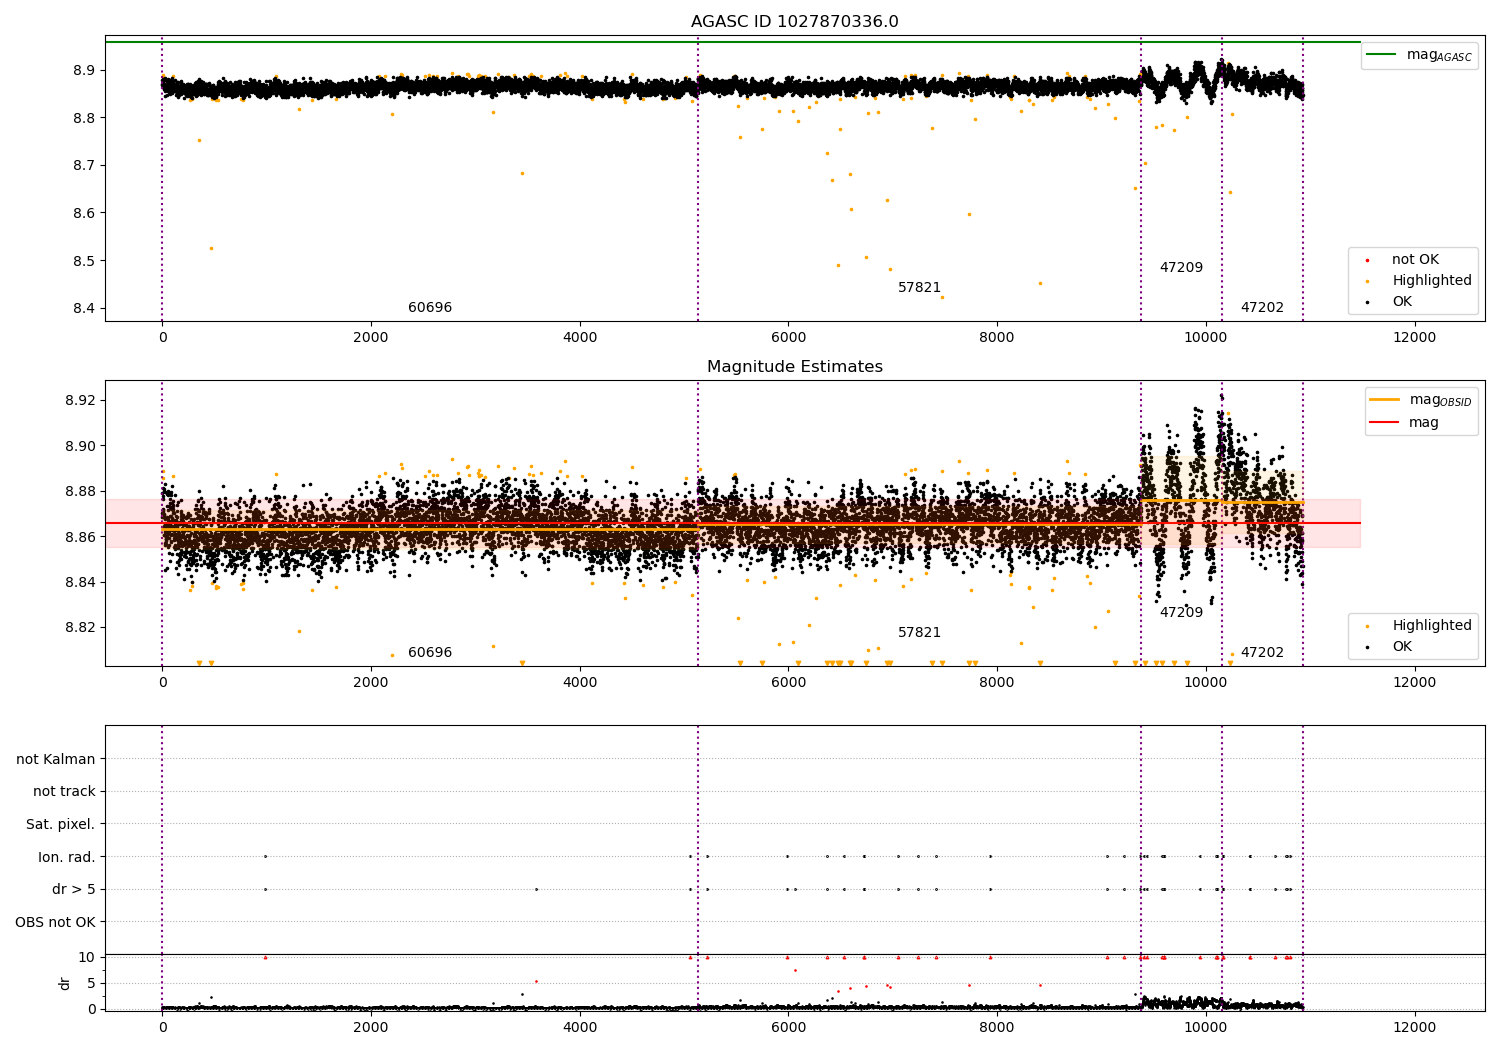
Task: Click the 8.7 y-axis tick label
Action: pos(84,165)
